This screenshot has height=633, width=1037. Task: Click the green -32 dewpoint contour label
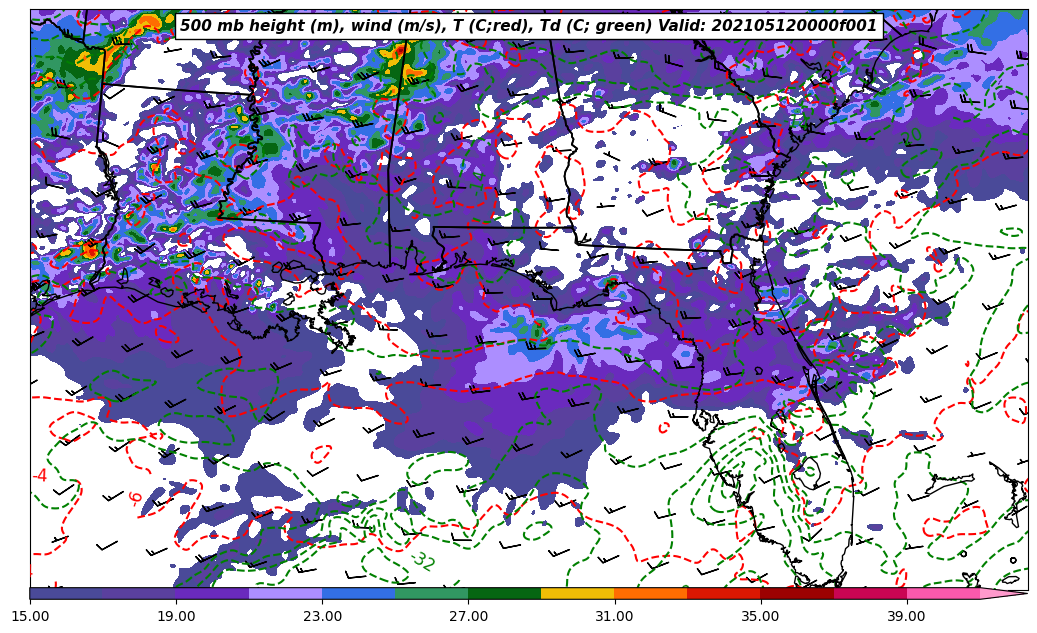(x=422, y=560)
